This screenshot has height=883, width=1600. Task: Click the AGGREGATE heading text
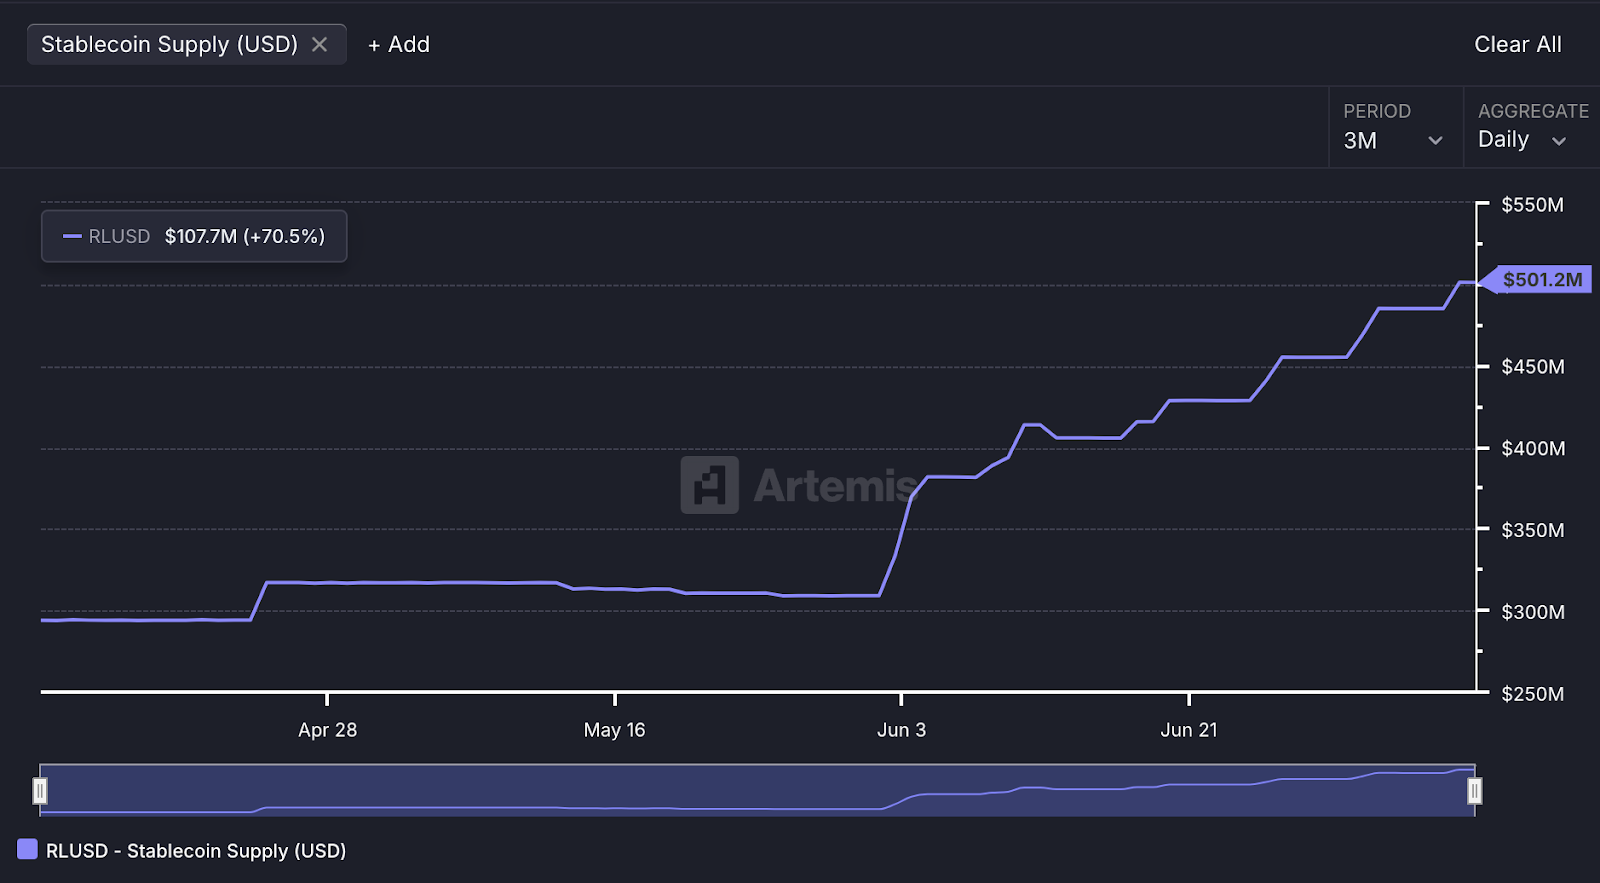pyautogui.click(x=1533, y=111)
